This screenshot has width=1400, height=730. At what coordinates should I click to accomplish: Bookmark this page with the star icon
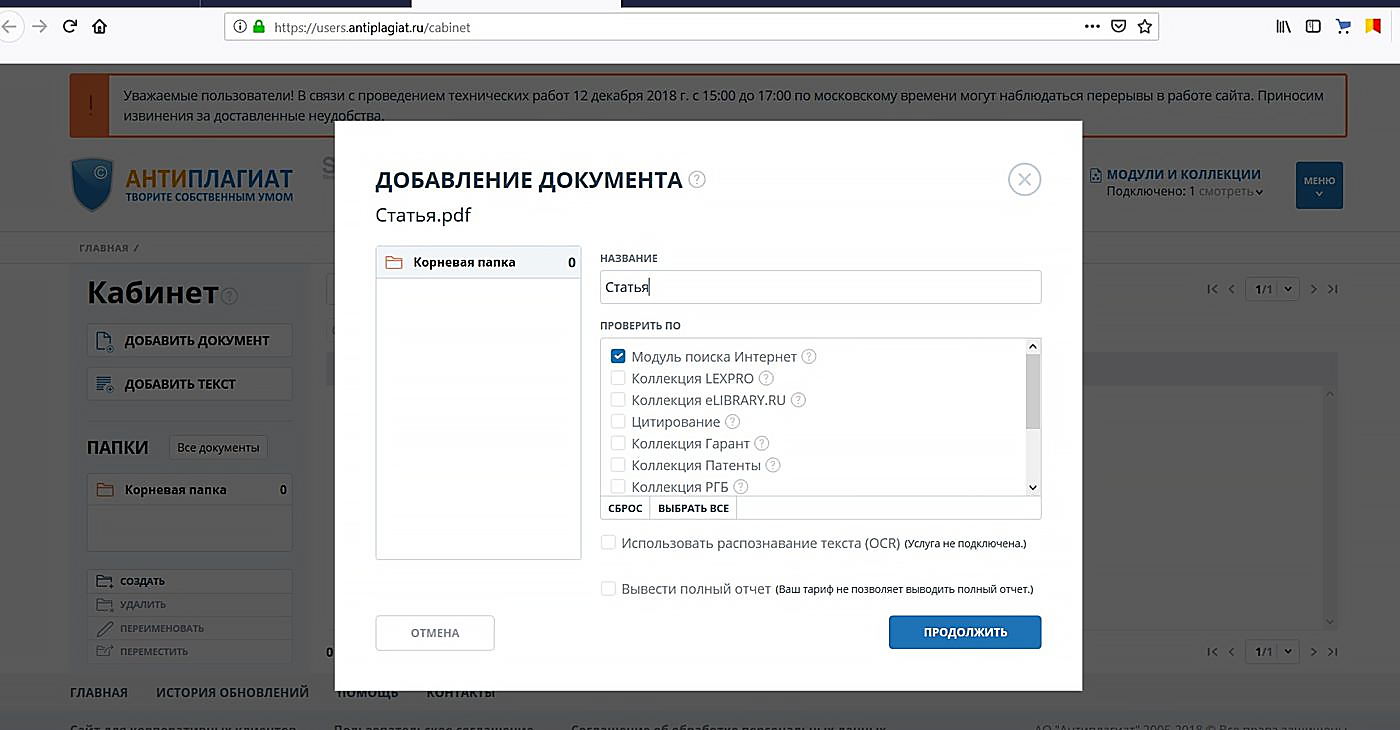click(1145, 27)
